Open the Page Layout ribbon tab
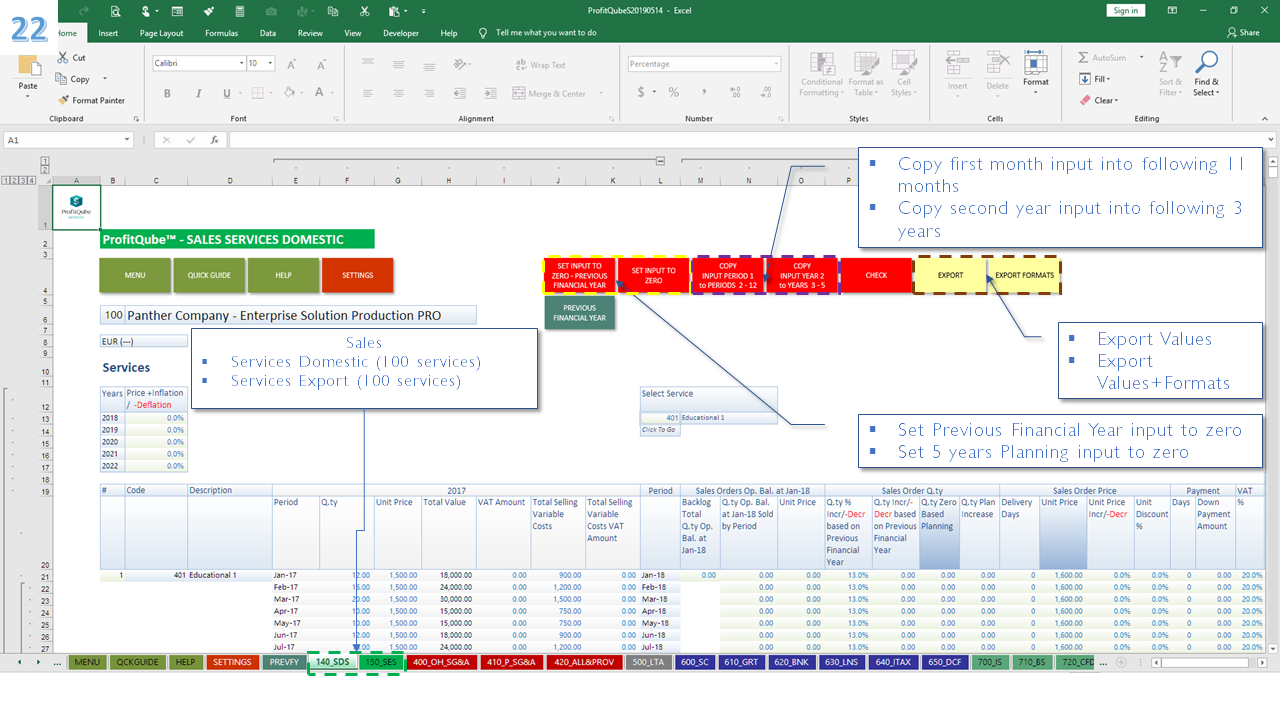 (161, 32)
